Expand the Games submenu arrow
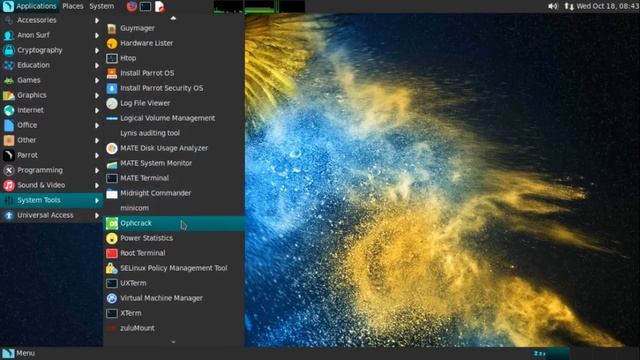Screen dimensions: 640x360 (x=97, y=80)
